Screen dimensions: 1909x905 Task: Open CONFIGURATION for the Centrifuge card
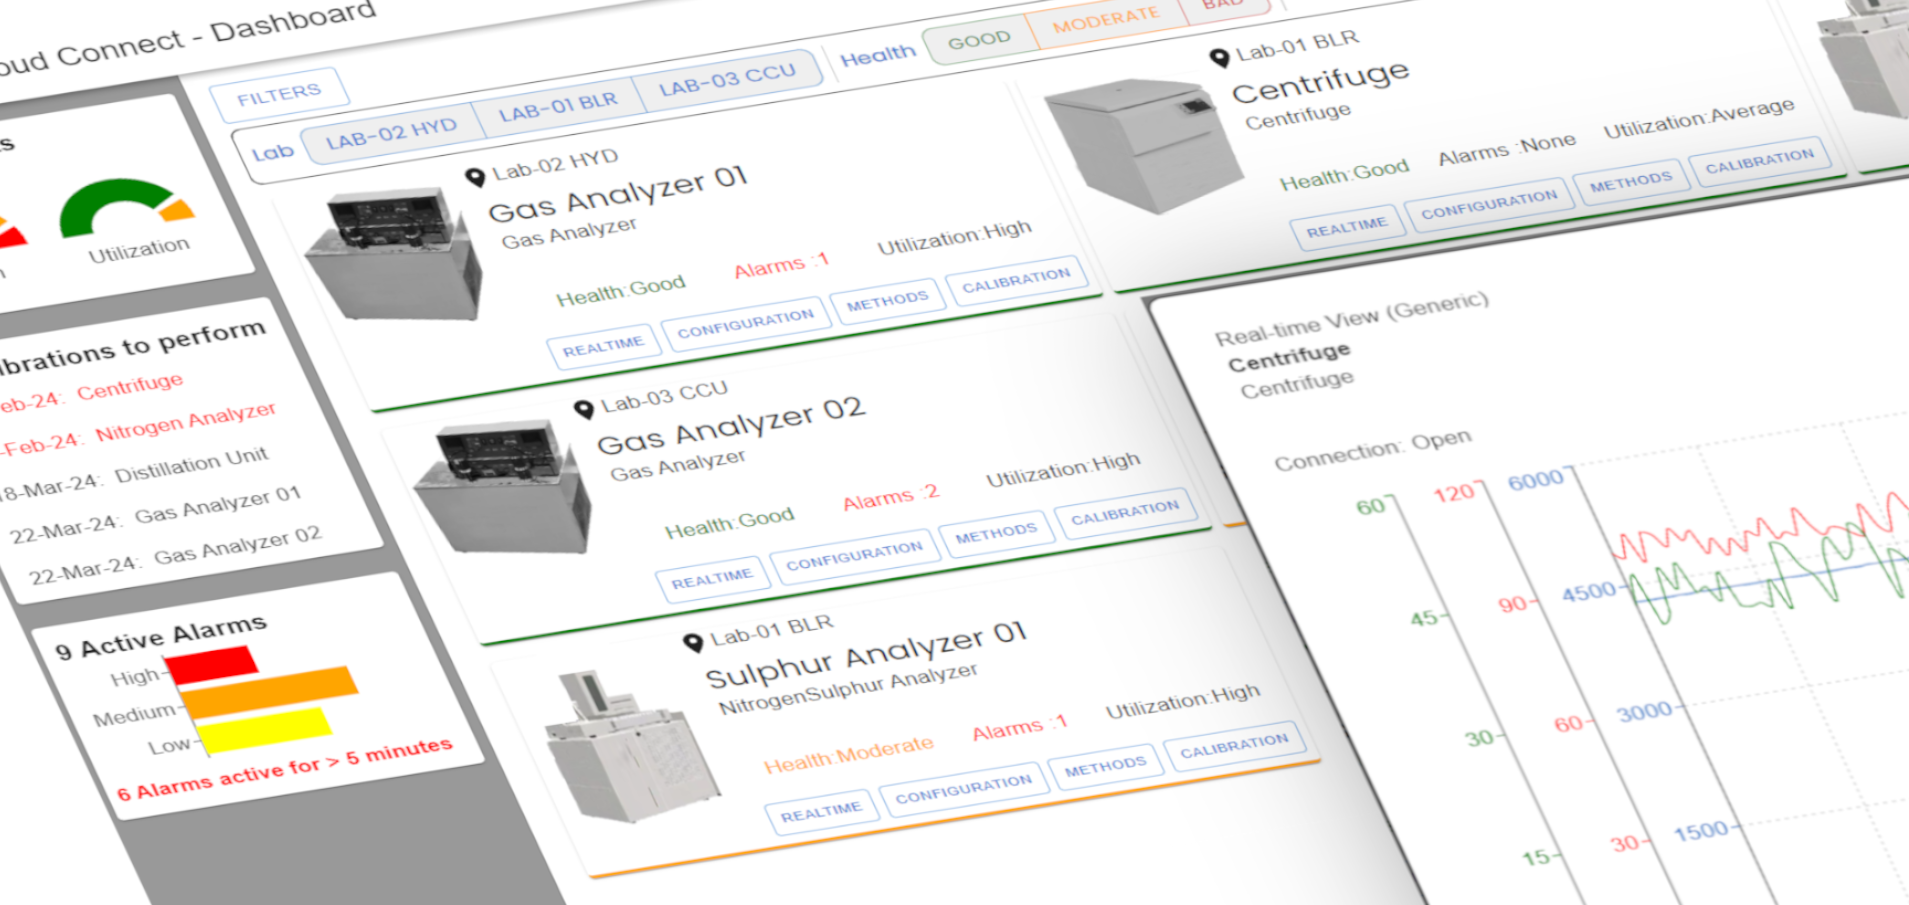(x=1489, y=203)
